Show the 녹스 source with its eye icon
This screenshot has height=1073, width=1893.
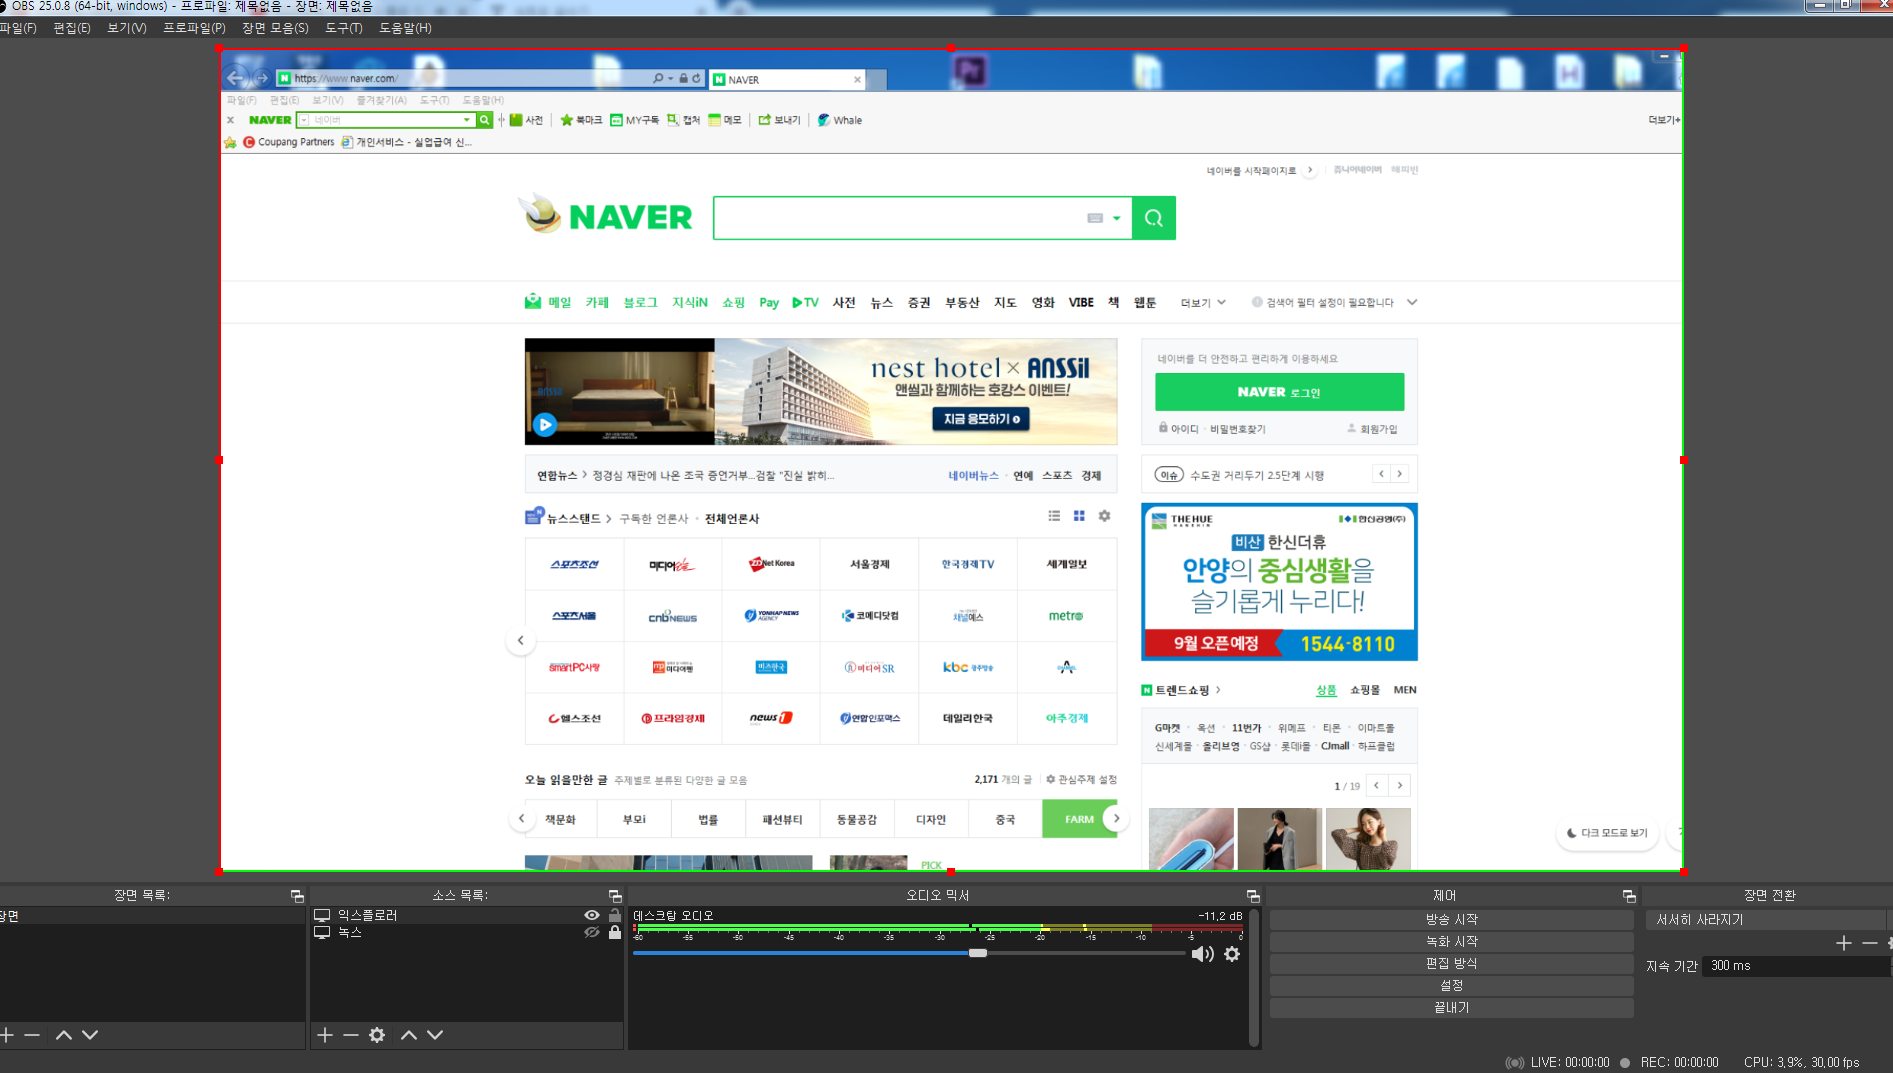pyautogui.click(x=592, y=932)
